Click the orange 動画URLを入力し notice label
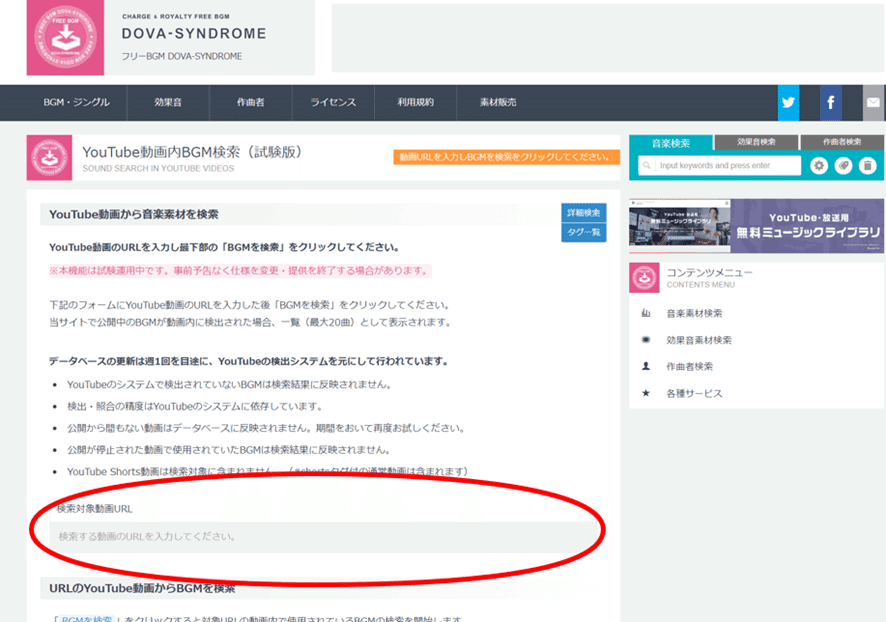This screenshot has height=622, width=886. pyautogui.click(x=506, y=156)
